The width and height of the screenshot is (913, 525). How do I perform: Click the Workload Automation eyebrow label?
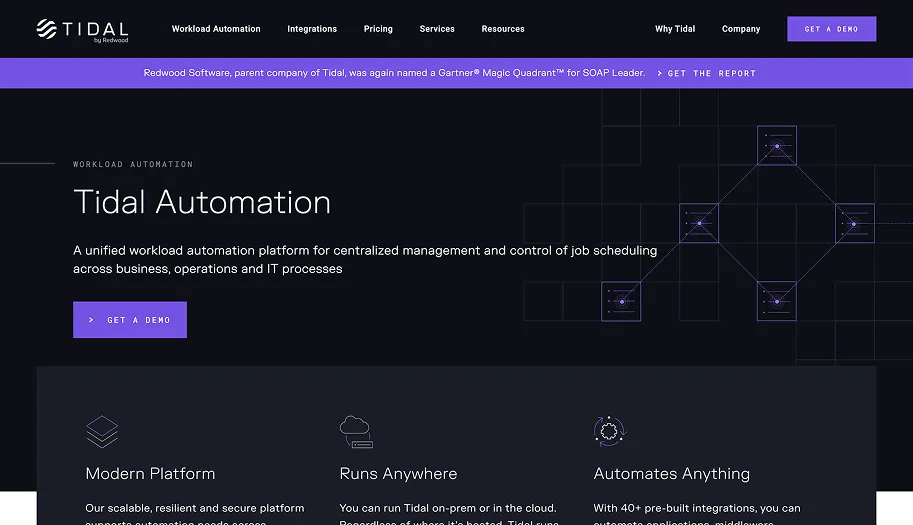click(133, 164)
